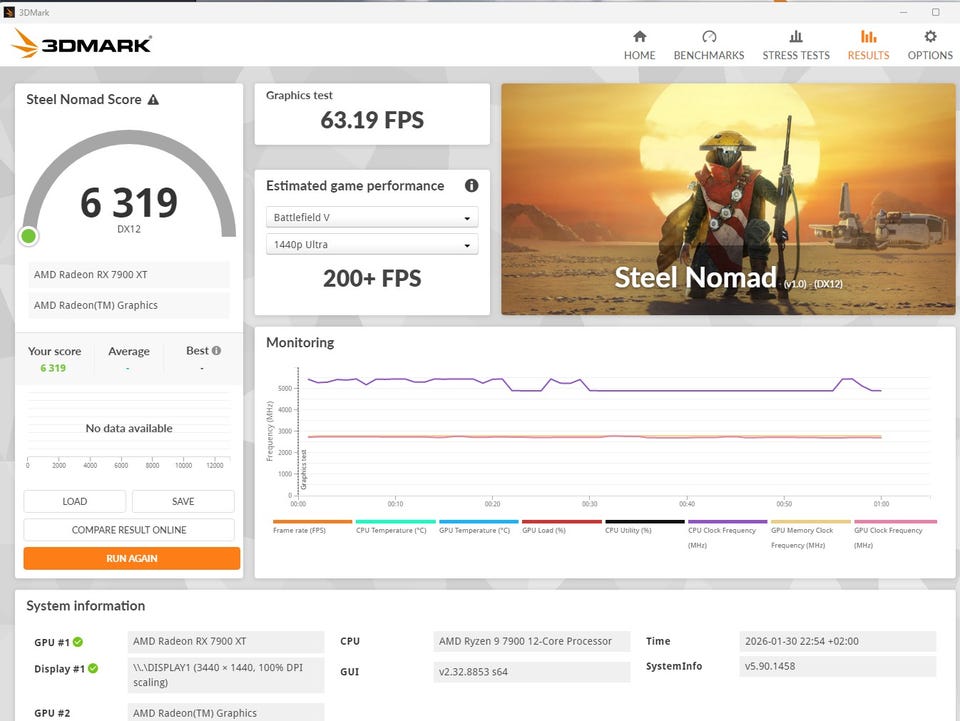The width and height of the screenshot is (960, 721).
Task: Click the orange RUN AGAIN button
Action: (x=131, y=558)
